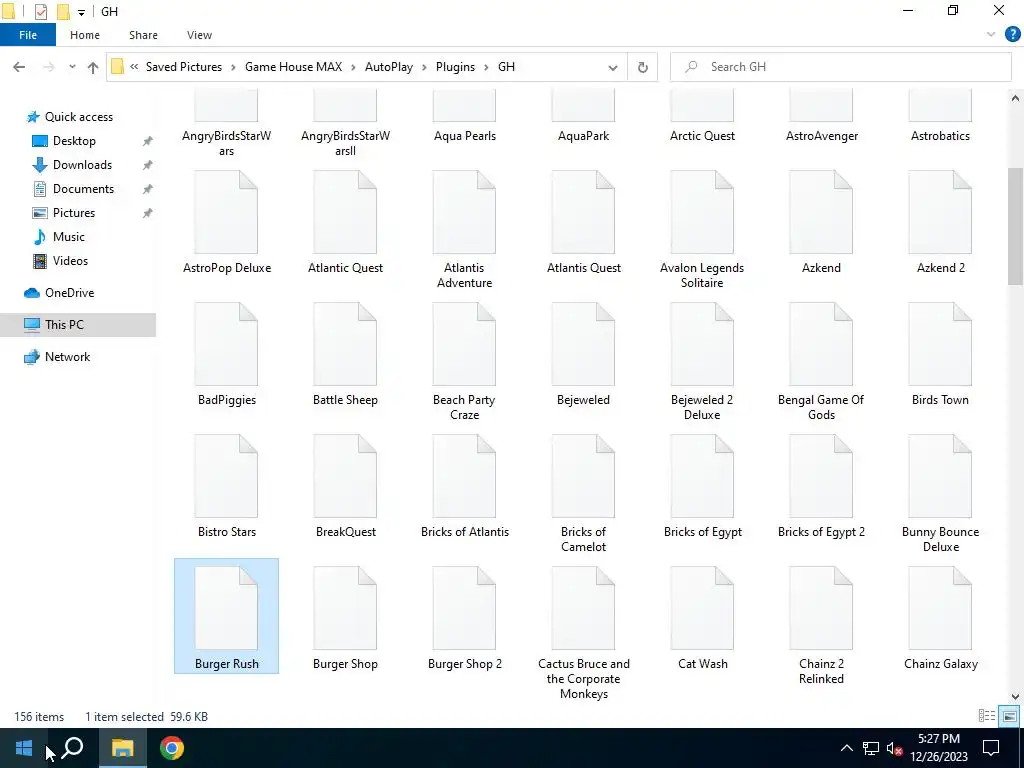Open Desktop in navigation pane
1024x768 pixels.
tap(74, 141)
